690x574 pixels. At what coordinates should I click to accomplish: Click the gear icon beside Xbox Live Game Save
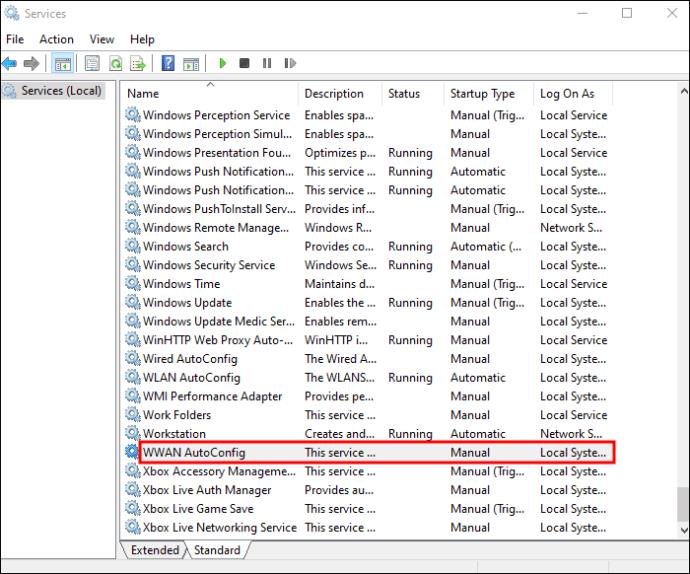click(132, 508)
